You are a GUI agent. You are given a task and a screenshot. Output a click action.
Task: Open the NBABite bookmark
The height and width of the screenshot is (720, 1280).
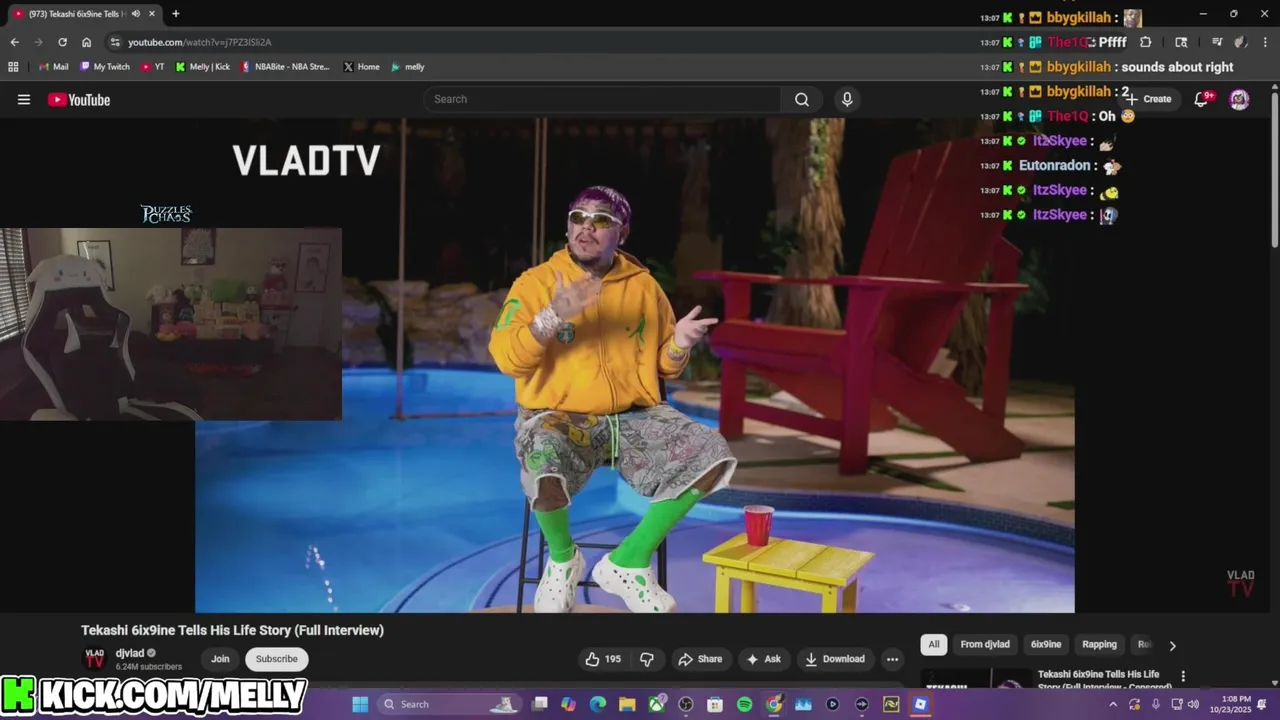pyautogui.click(x=285, y=67)
